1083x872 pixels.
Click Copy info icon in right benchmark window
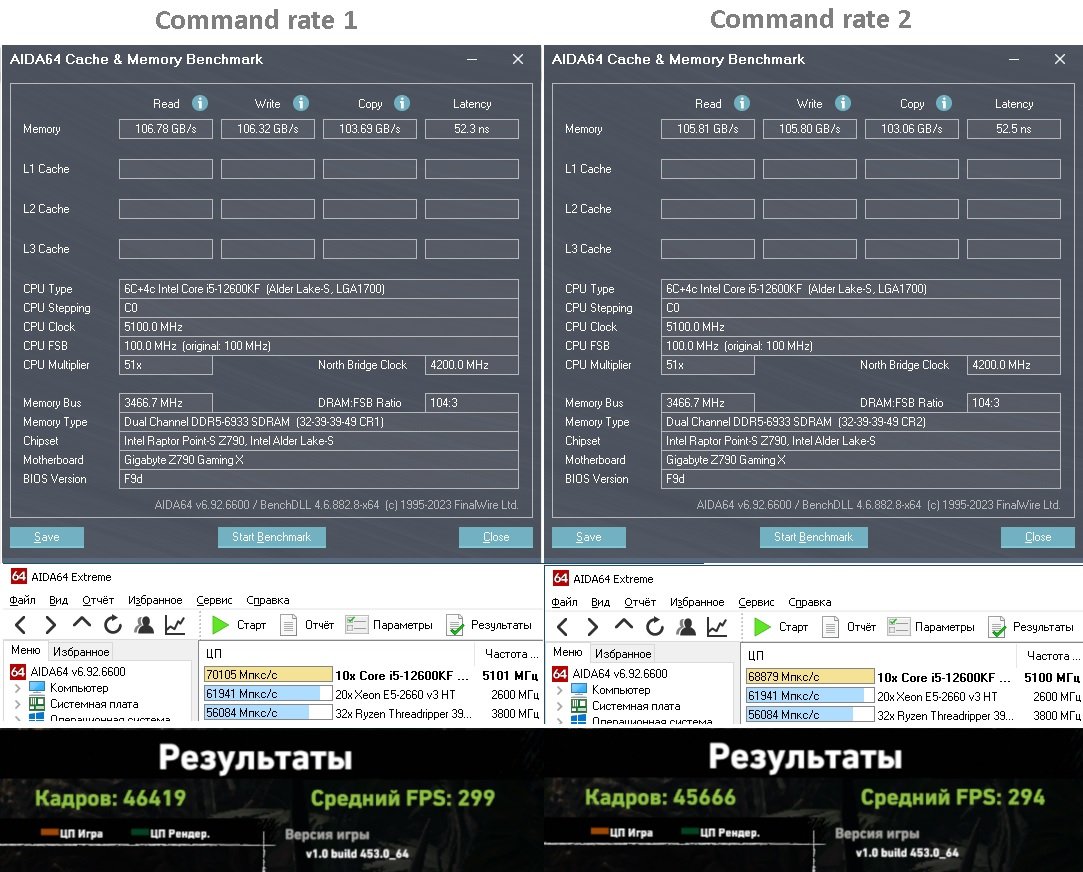click(943, 104)
